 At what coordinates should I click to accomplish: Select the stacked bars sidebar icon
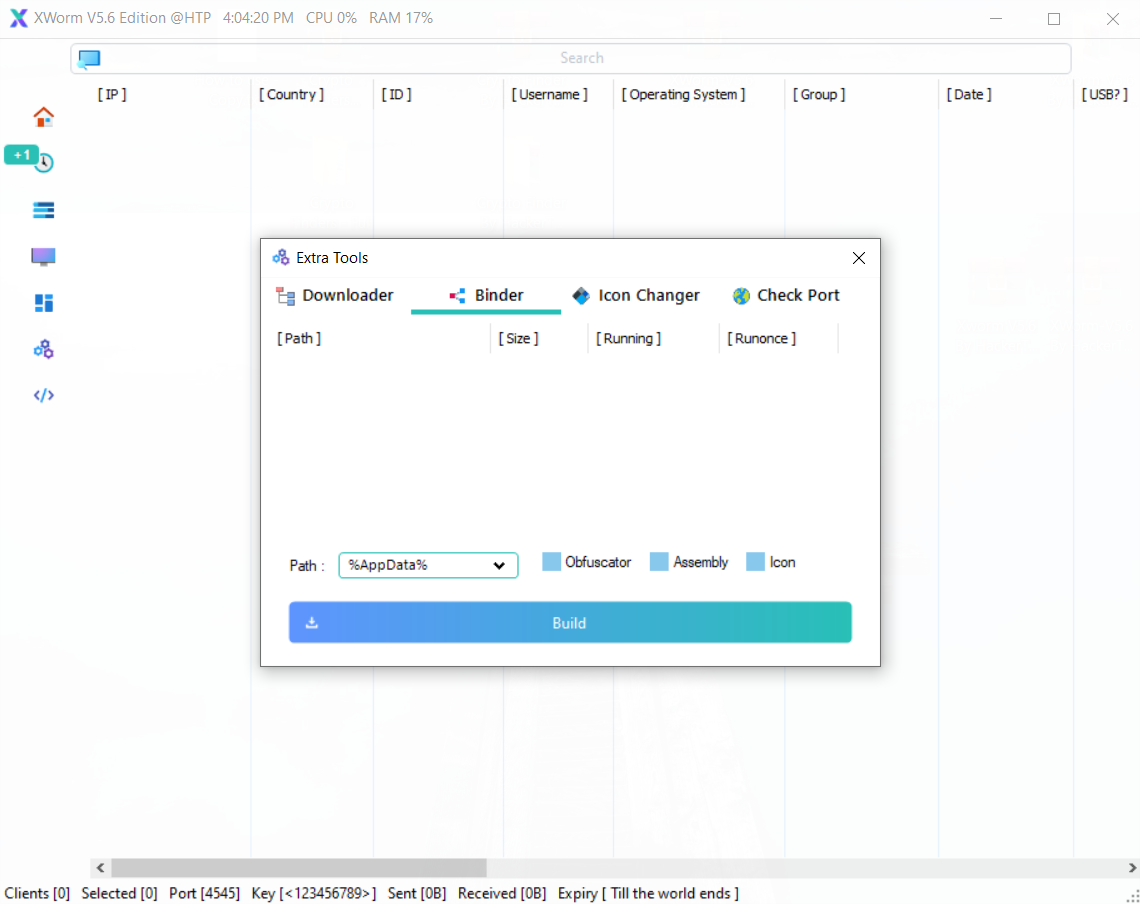pyautogui.click(x=43, y=210)
